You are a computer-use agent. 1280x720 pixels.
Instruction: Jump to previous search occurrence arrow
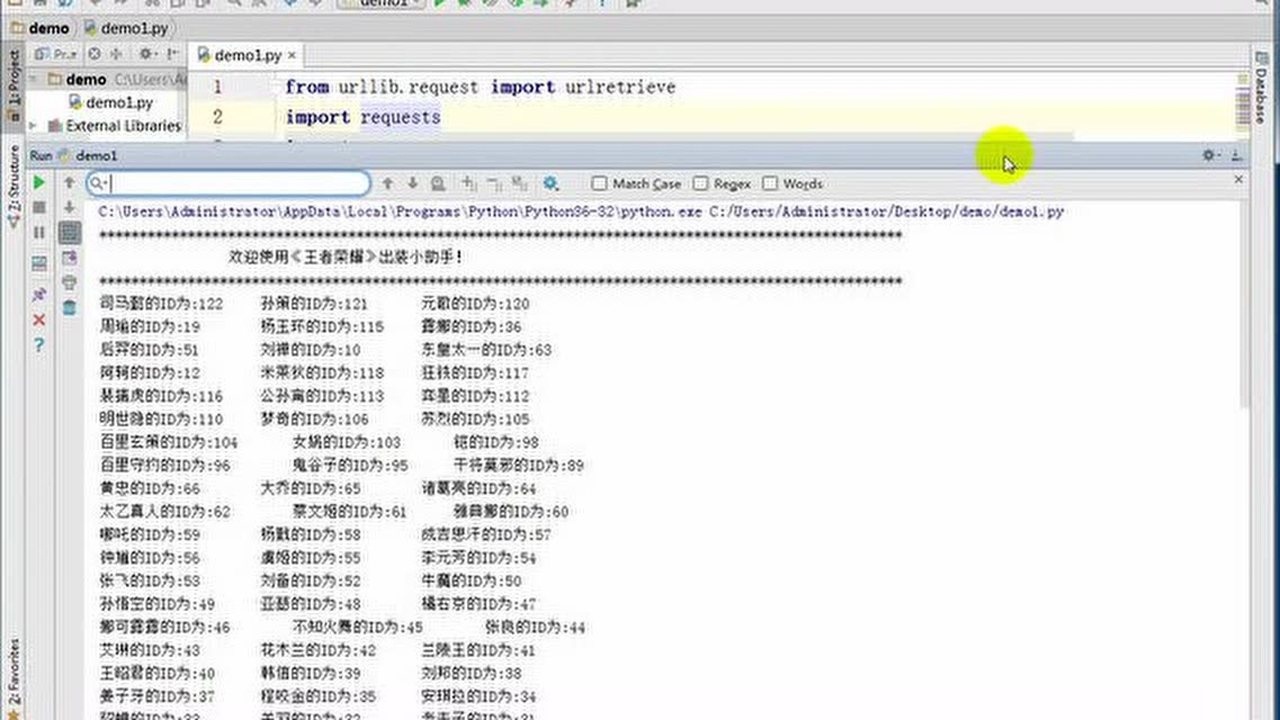[388, 184]
